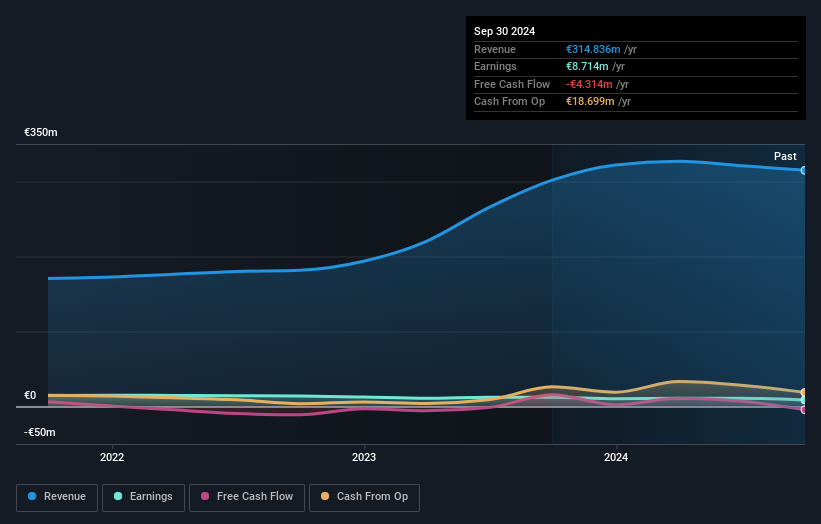Click the Free Cash Flow endpoint marker
This screenshot has width=821, height=524.
tap(804, 410)
